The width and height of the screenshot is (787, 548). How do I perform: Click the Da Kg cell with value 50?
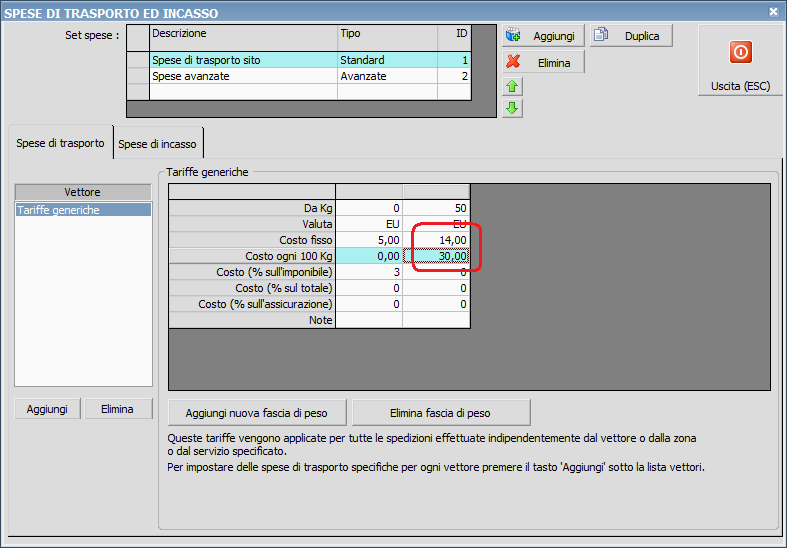[436, 208]
